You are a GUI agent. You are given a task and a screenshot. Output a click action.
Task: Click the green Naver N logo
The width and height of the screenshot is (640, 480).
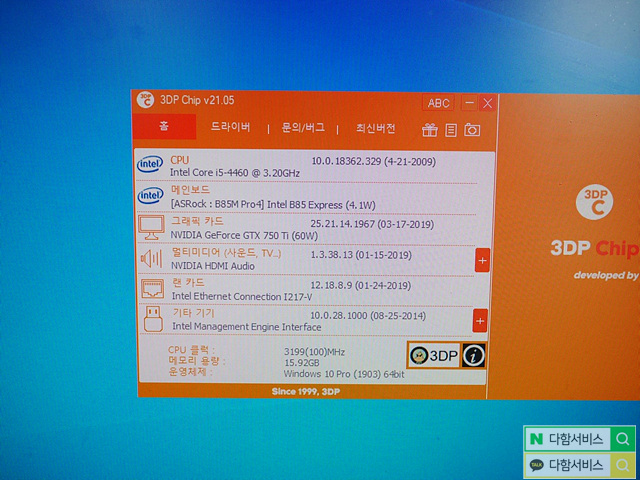(x=536, y=439)
